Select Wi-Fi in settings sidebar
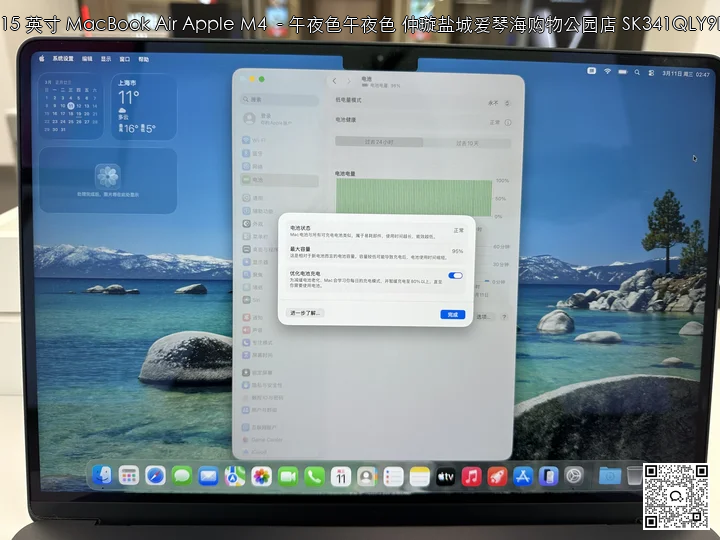 coord(280,140)
